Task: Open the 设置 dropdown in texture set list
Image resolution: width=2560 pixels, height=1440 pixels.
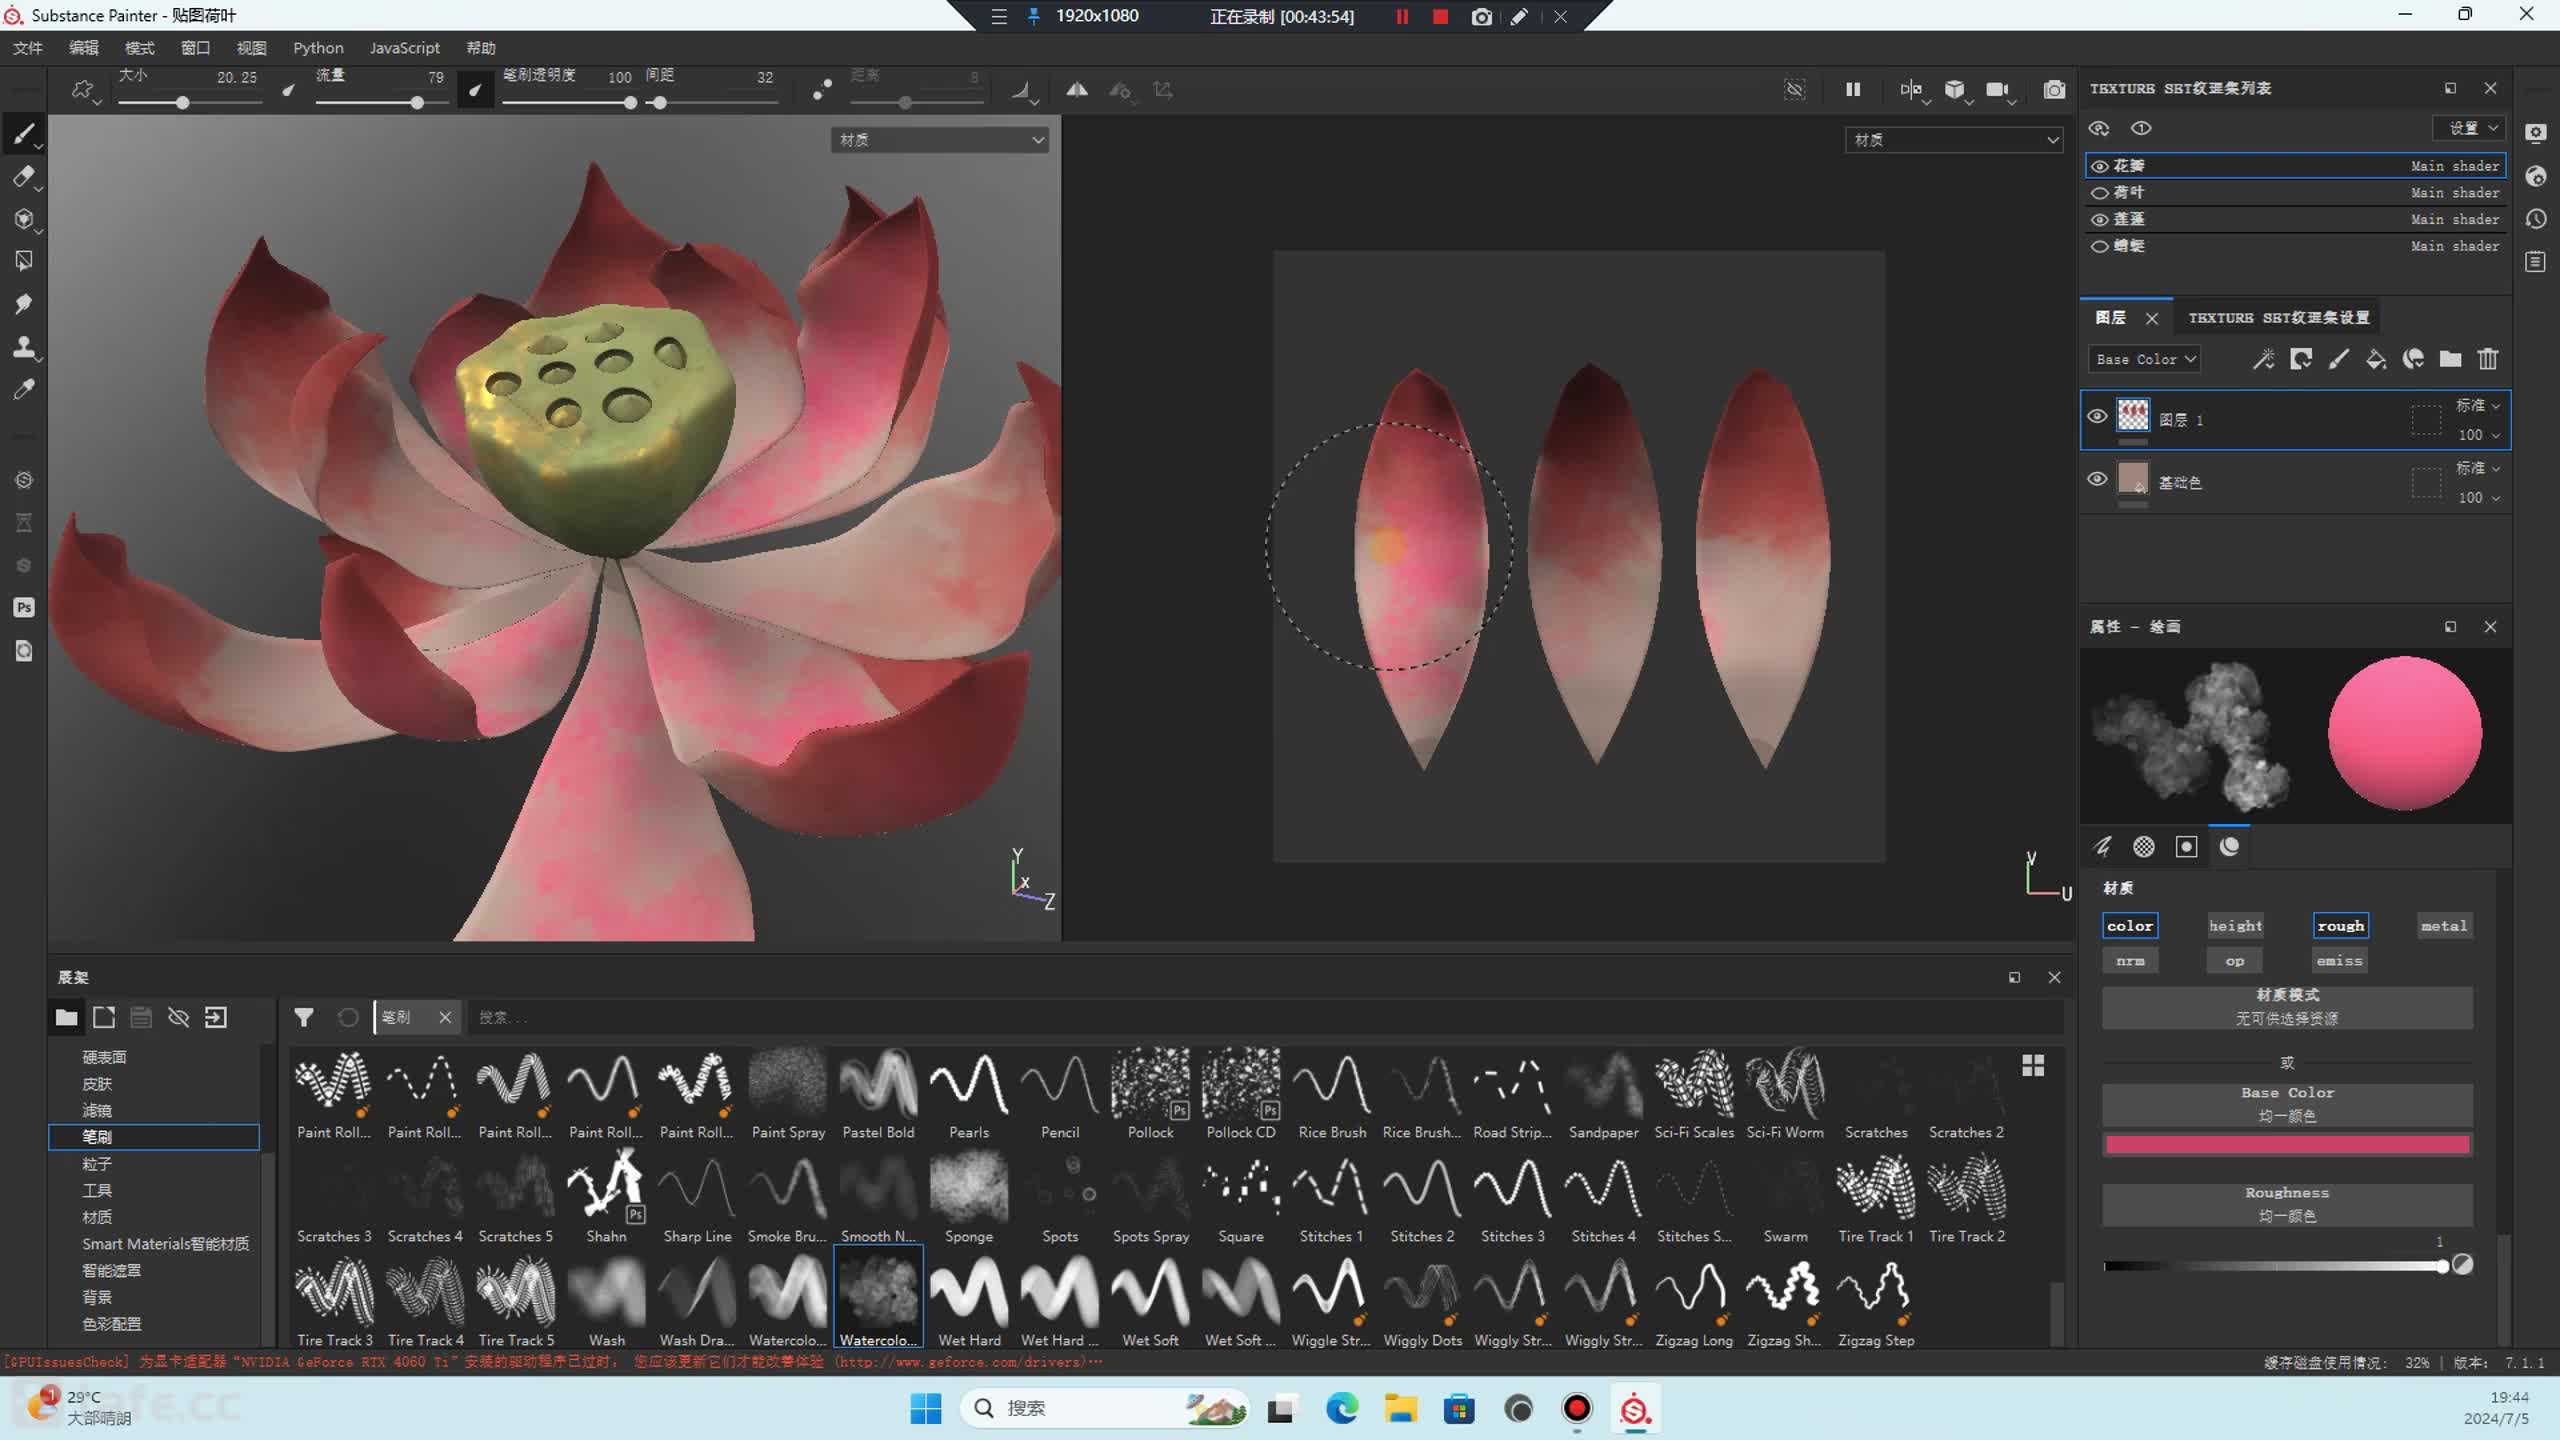Action: click(2468, 128)
